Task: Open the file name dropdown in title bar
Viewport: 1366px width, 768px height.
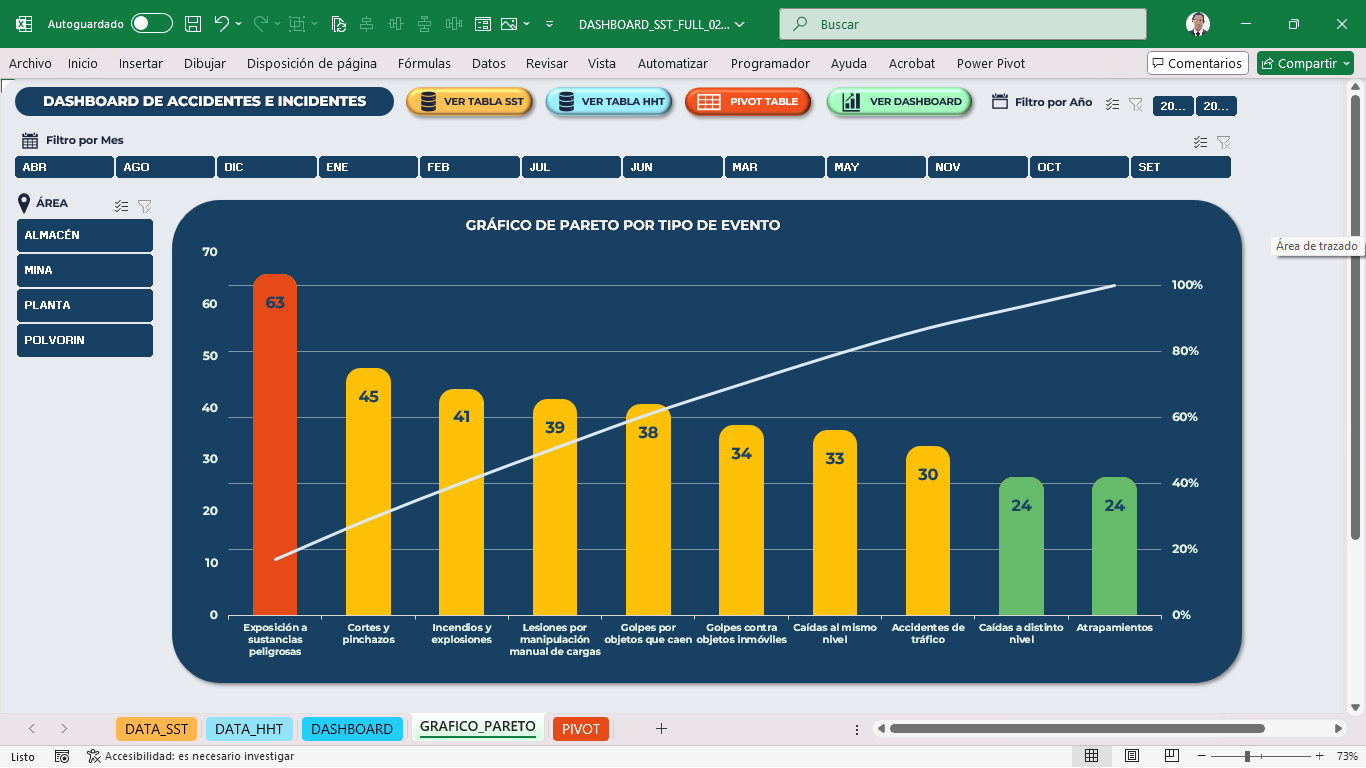Action: pos(739,24)
